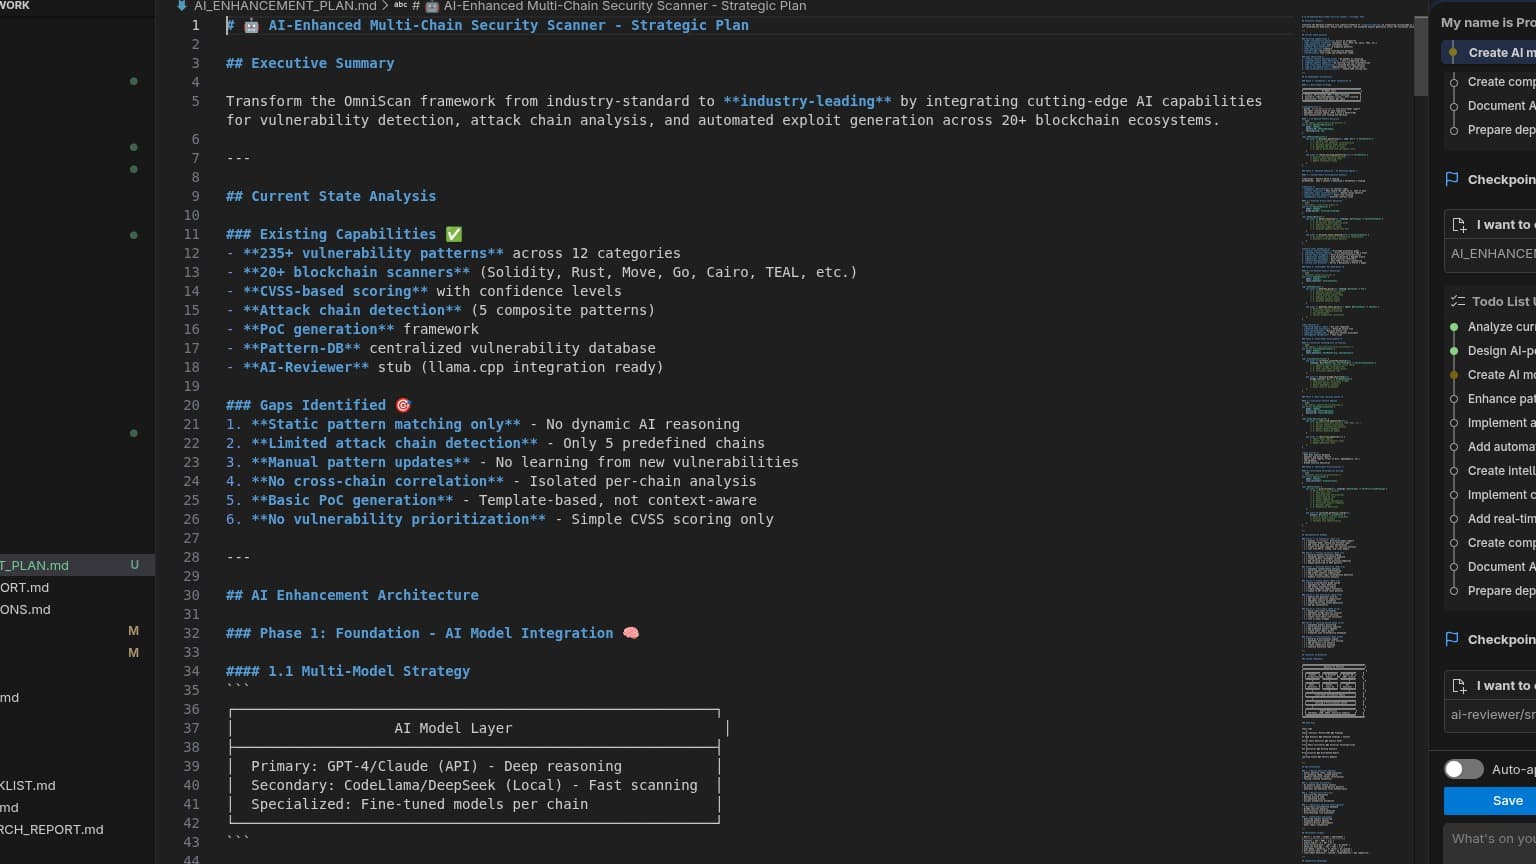Screen dimensions: 1536x864
Task: Click the "## AI Enhancement Architecture" heading
Action: (x=352, y=595)
